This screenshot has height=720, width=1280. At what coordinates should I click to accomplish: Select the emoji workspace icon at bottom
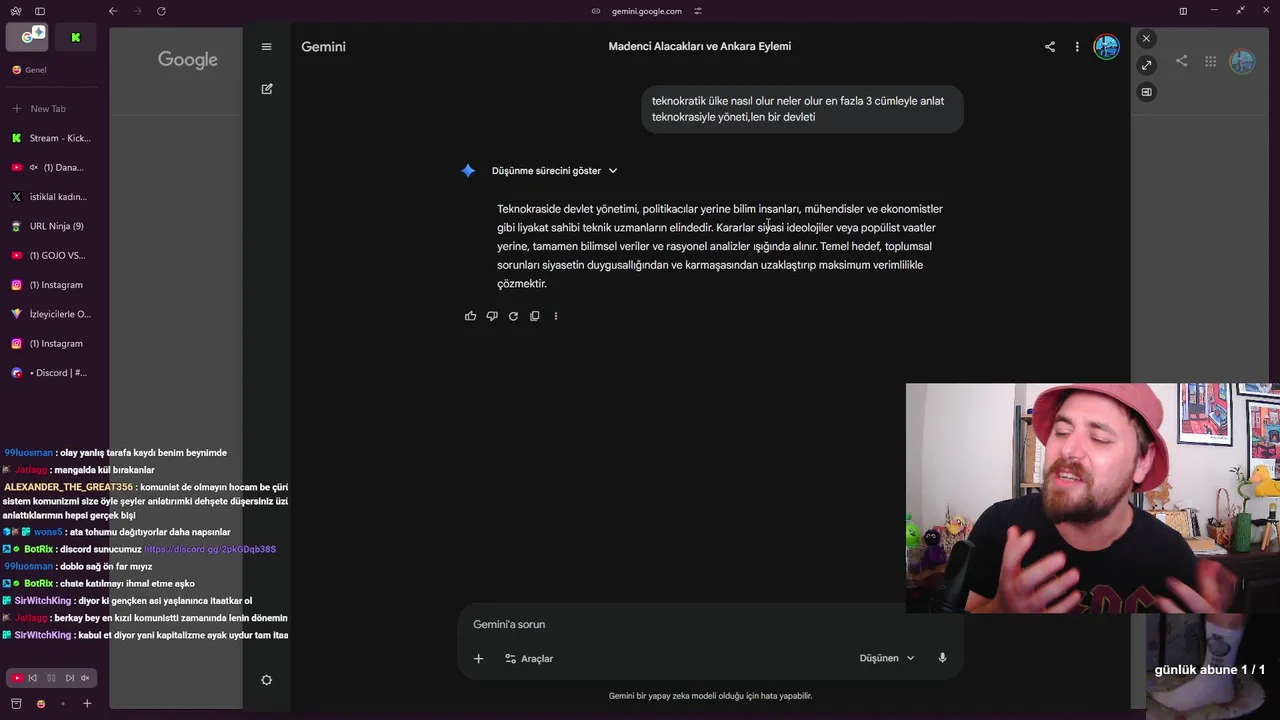[41, 704]
